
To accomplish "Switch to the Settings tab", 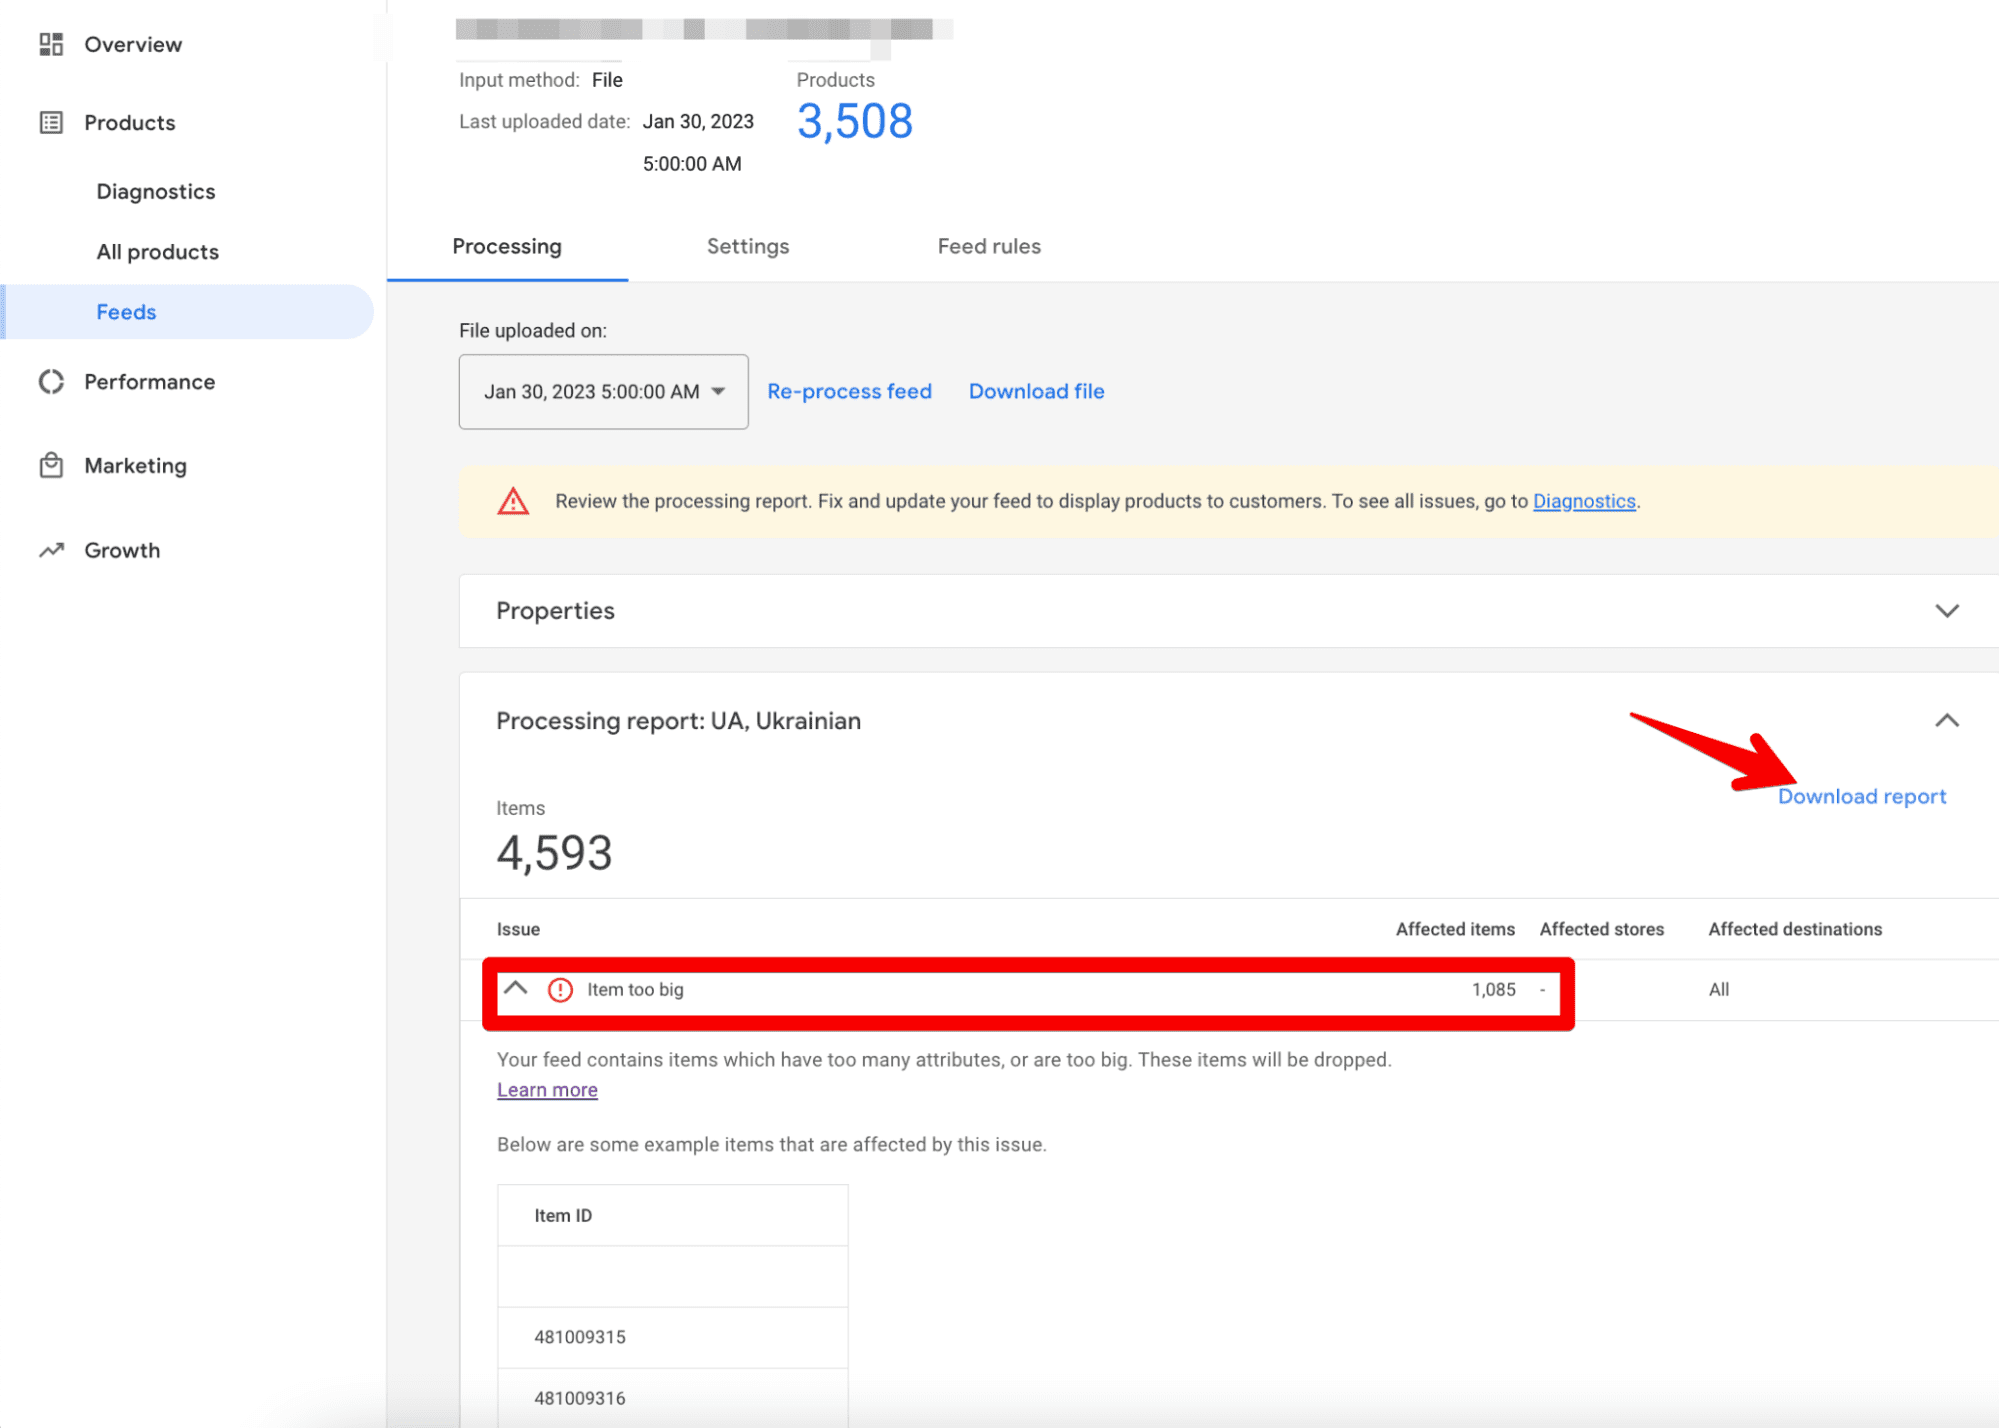I will pyautogui.click(x=748, y=247).
